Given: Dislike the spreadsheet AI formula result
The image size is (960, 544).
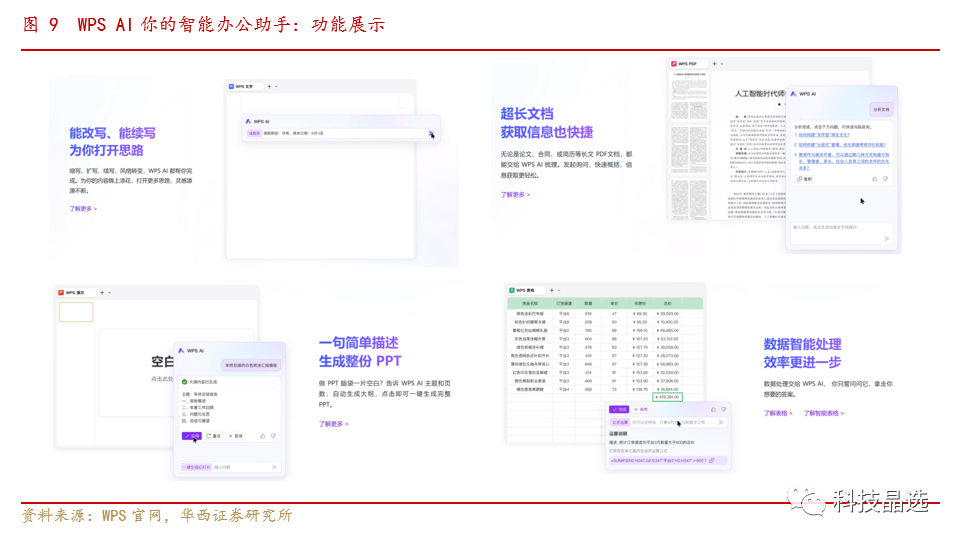Looking at the screenshot, I should pos(724,409).
